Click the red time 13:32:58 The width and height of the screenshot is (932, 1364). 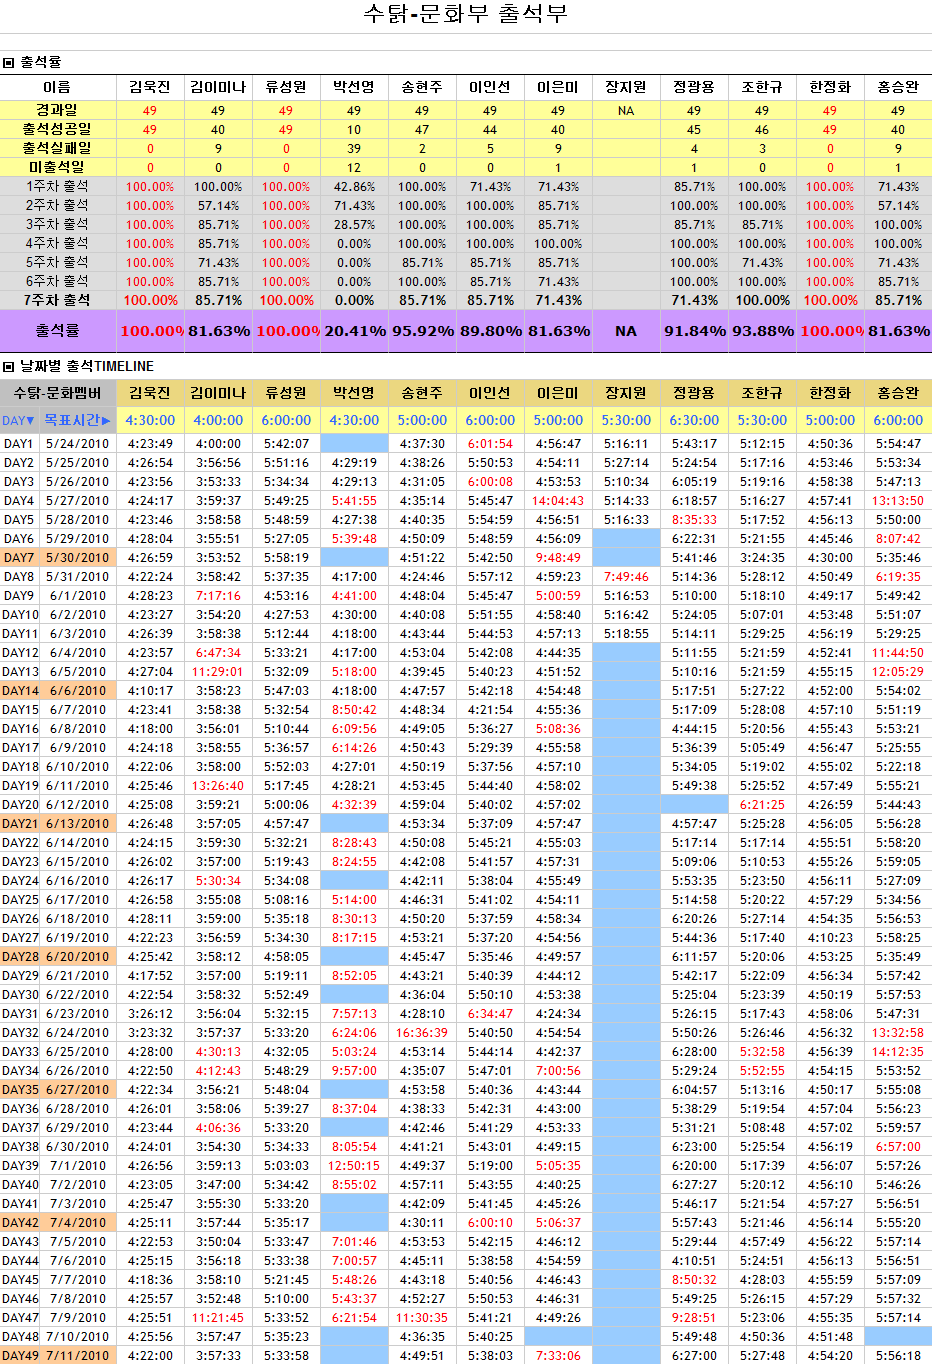(x=898, y=1033)
